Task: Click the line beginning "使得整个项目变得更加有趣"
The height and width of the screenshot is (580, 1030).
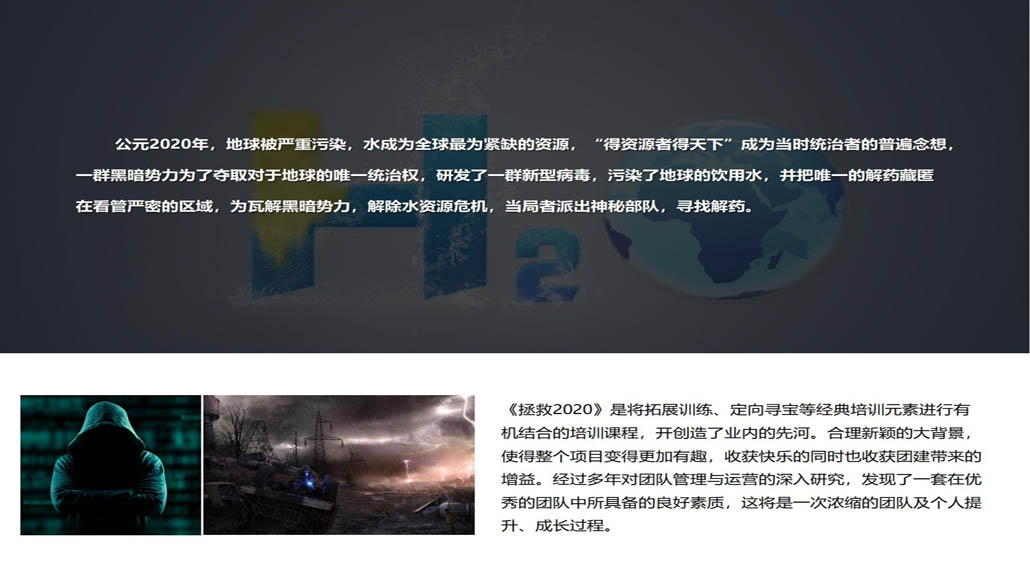Action: click(x=741, y=457)
